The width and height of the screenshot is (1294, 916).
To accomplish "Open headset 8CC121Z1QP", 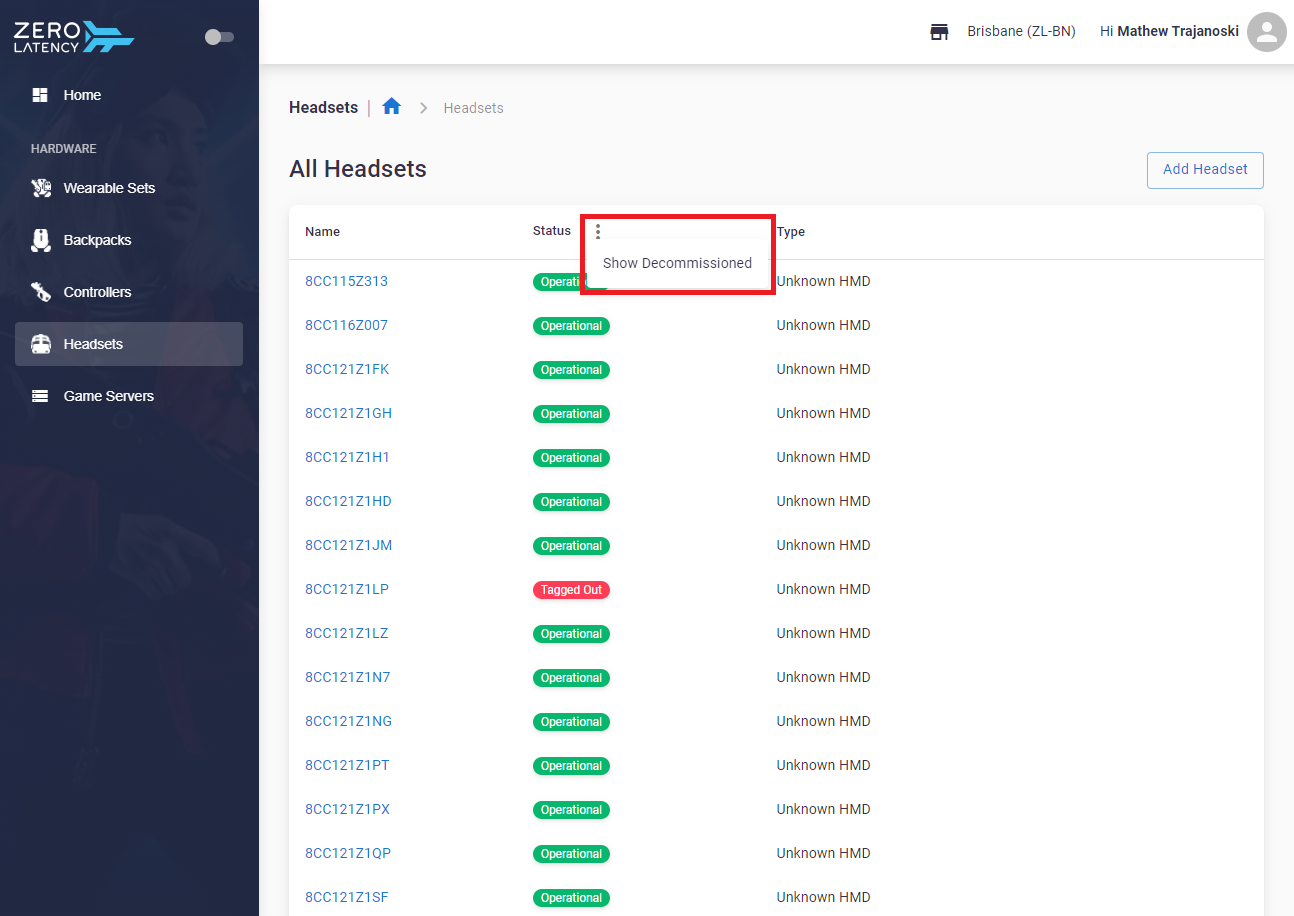I will tap(348, 853).
